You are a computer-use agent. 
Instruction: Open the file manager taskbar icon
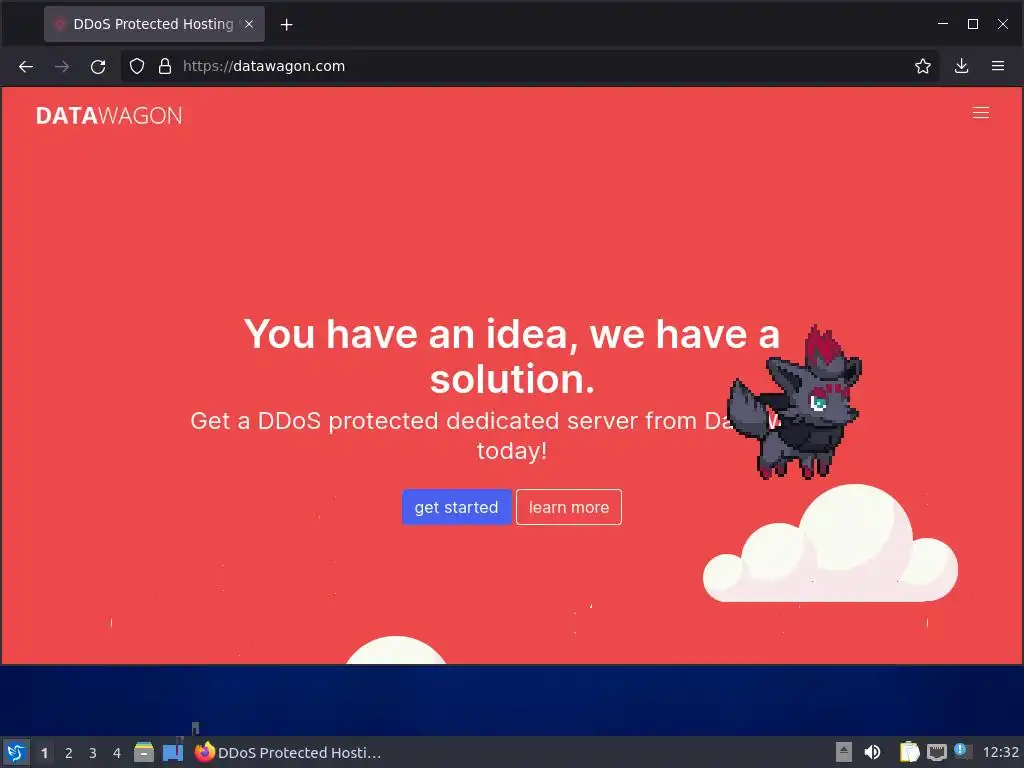pyautogui.click(x=144, y=752)
